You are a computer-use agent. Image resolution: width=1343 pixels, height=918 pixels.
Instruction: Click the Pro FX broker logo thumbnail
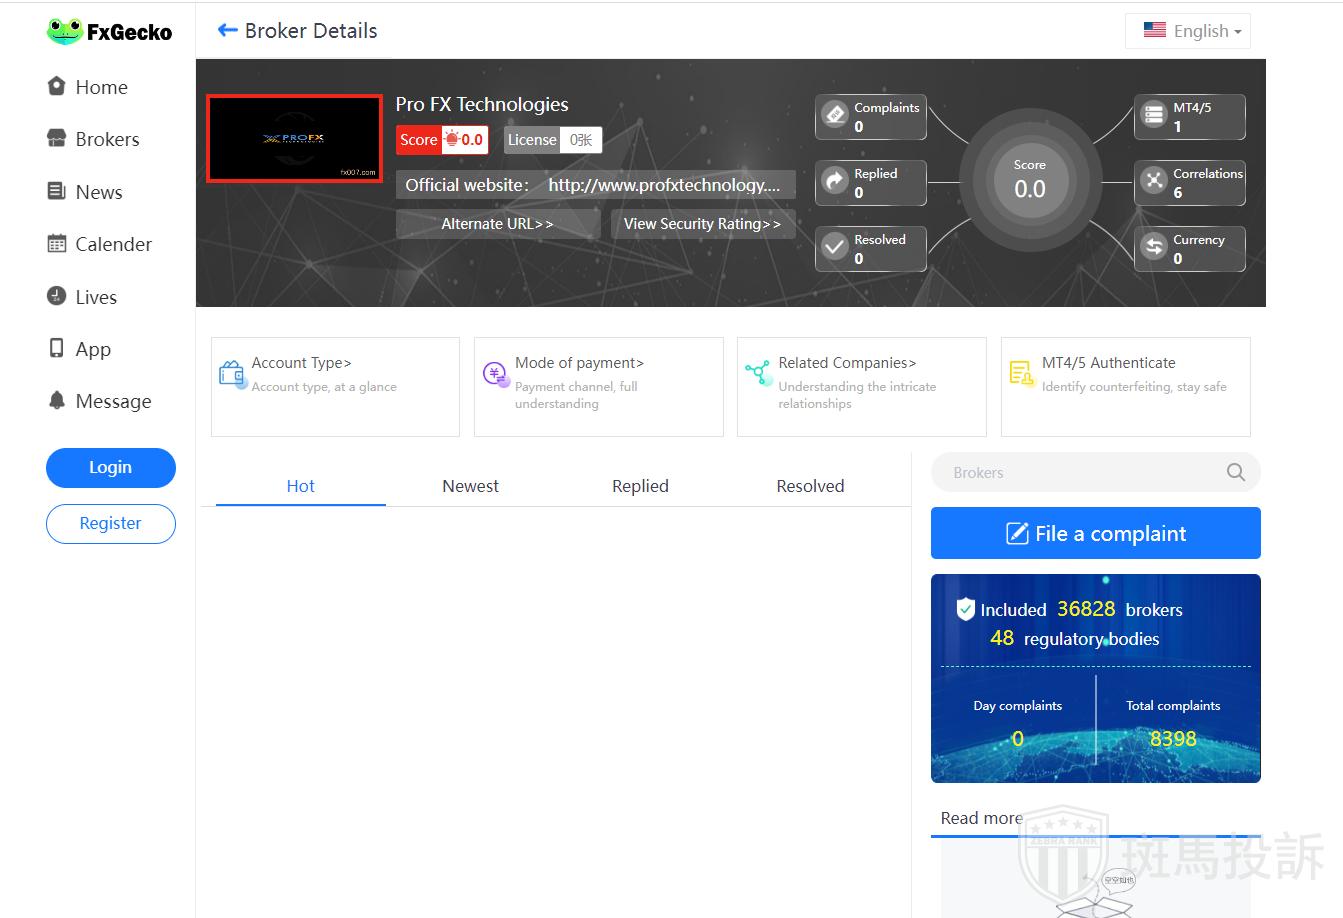tap(294, 139)
